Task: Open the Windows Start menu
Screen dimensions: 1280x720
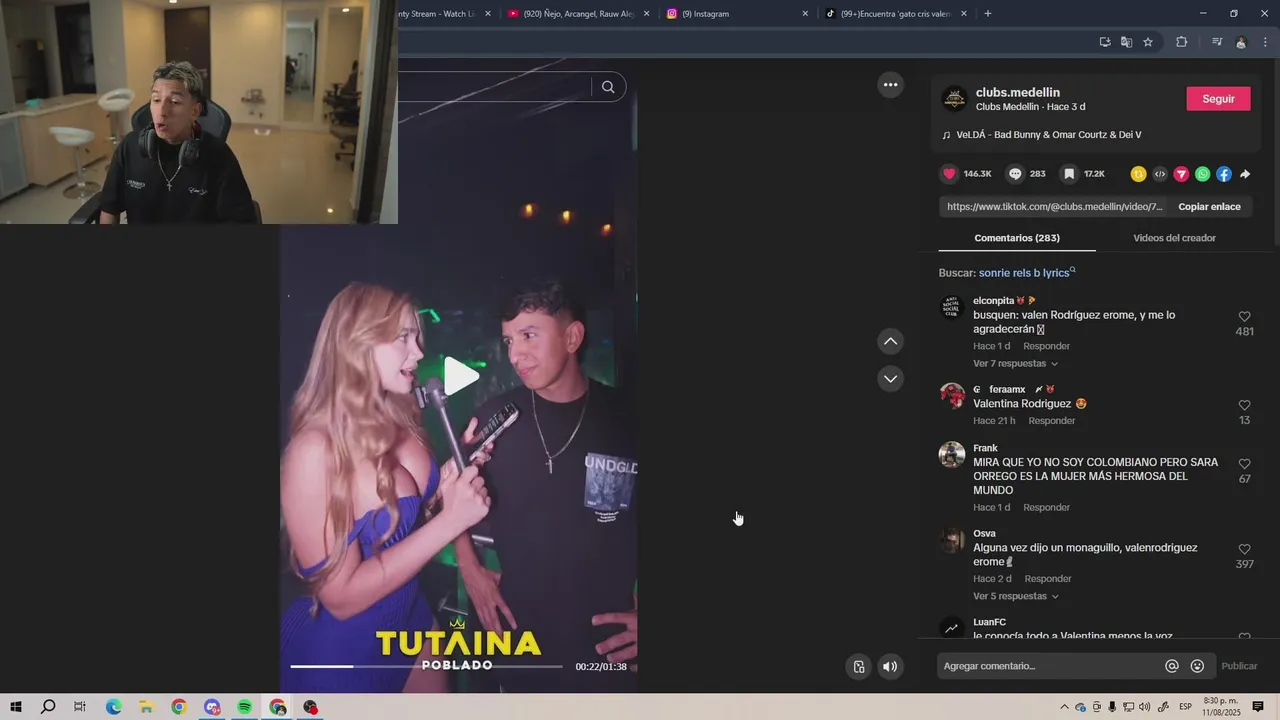Action: coord(15,707)
